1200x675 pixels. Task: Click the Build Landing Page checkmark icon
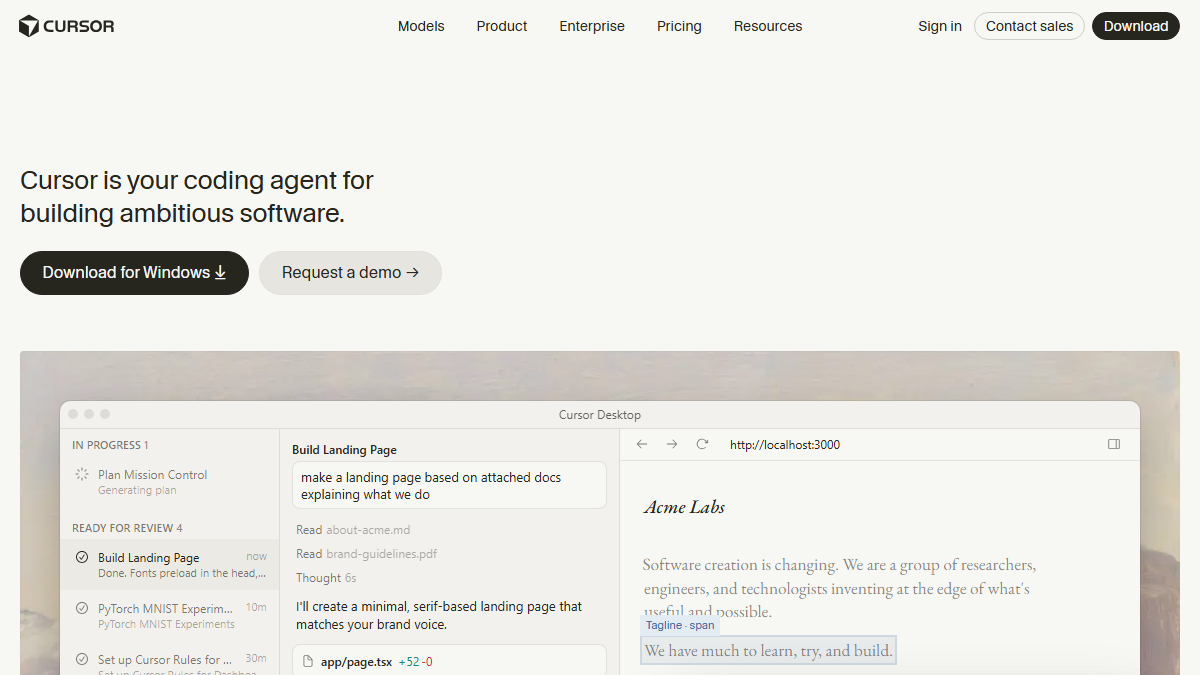(x=82, y=558)
